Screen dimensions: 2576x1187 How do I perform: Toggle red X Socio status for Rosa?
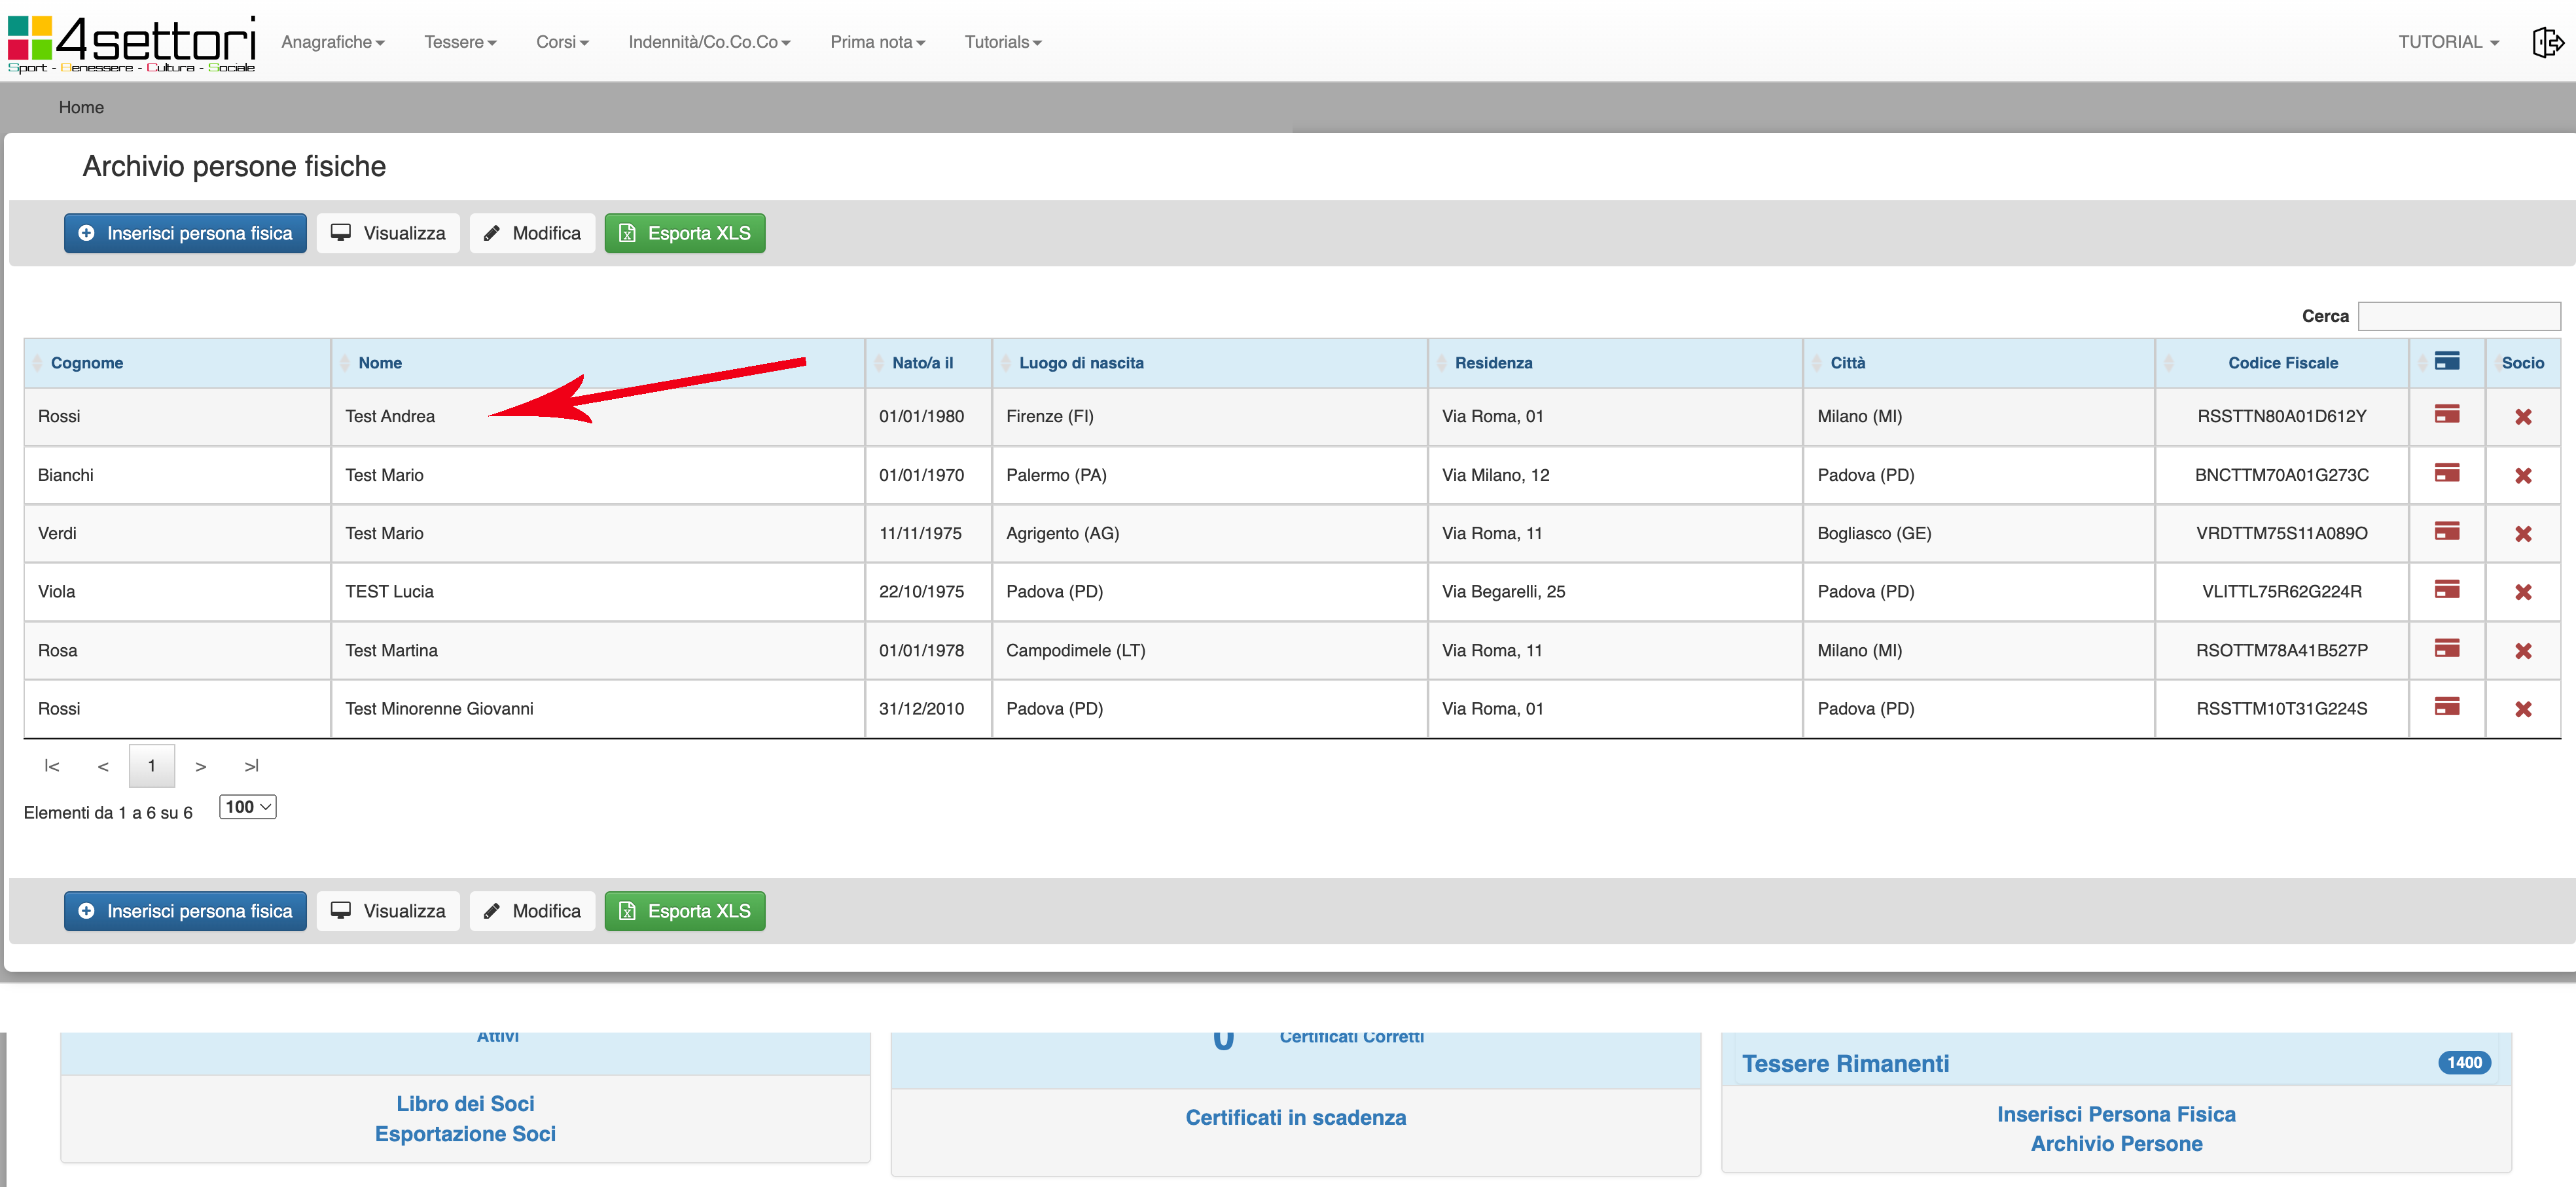tap(2522, 651)
